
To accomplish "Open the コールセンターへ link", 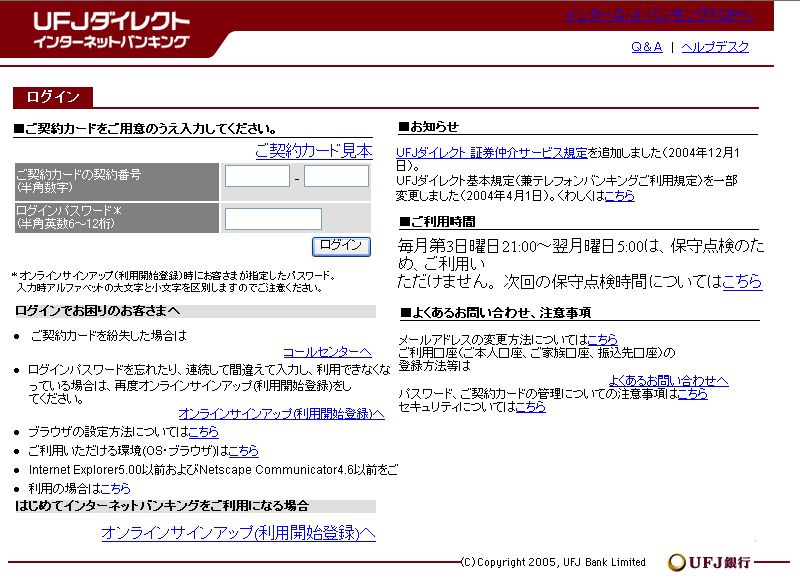I will [327, 352].
